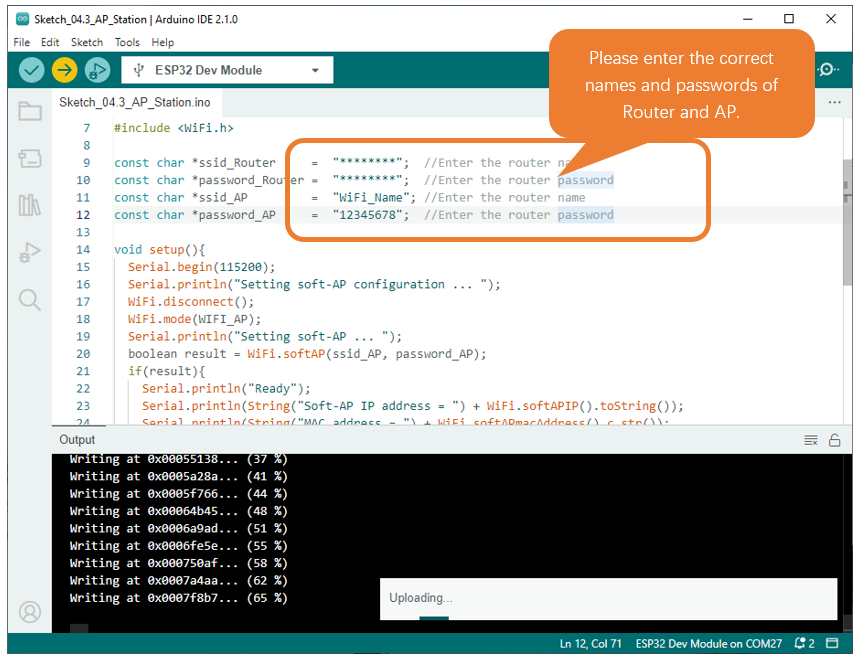Click the editor vertical scrollbar thumb
This screenshot has height=660, width=862.
pos(847,223)
